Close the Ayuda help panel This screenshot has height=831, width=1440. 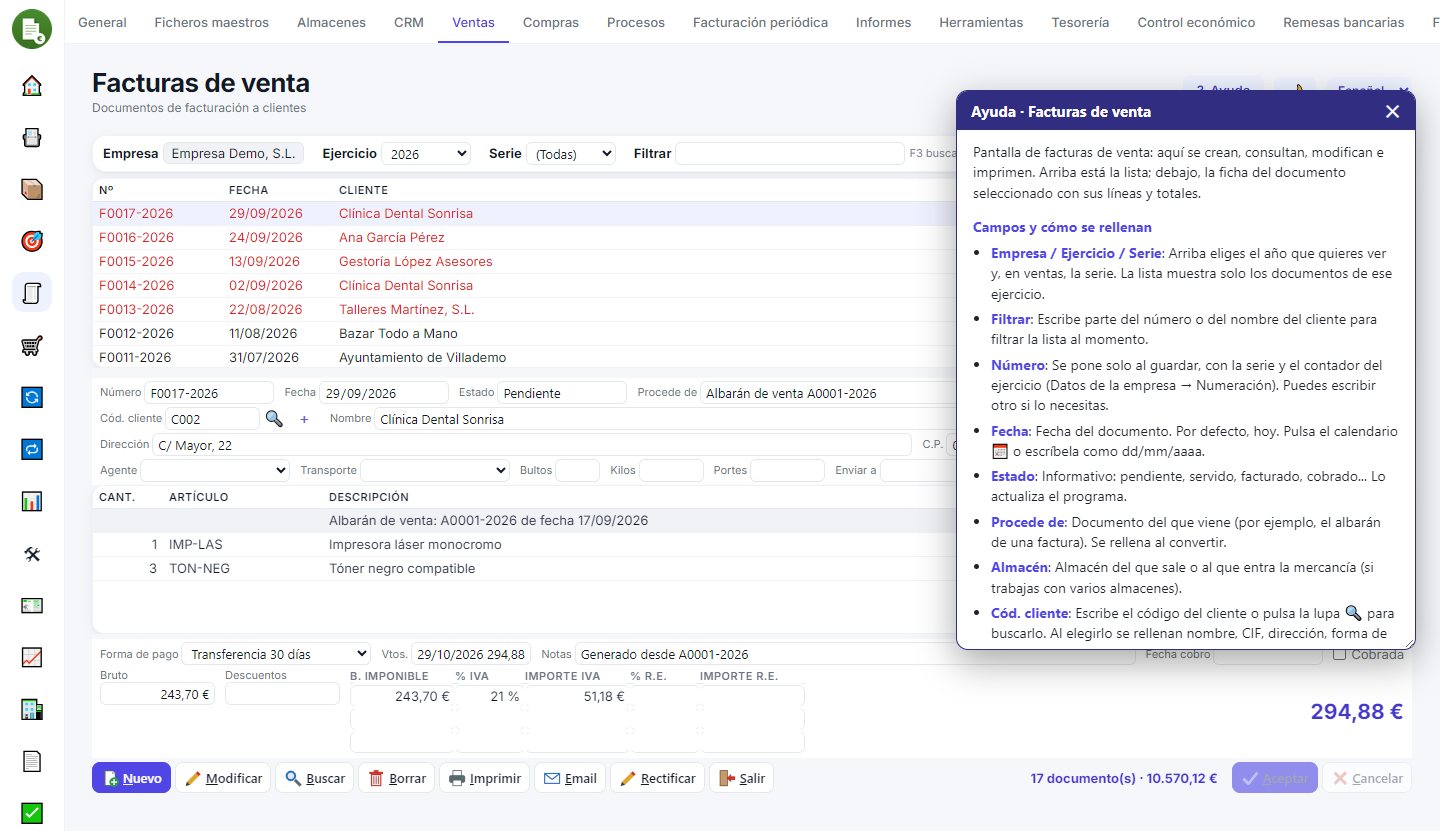(x=1392, y=111)
